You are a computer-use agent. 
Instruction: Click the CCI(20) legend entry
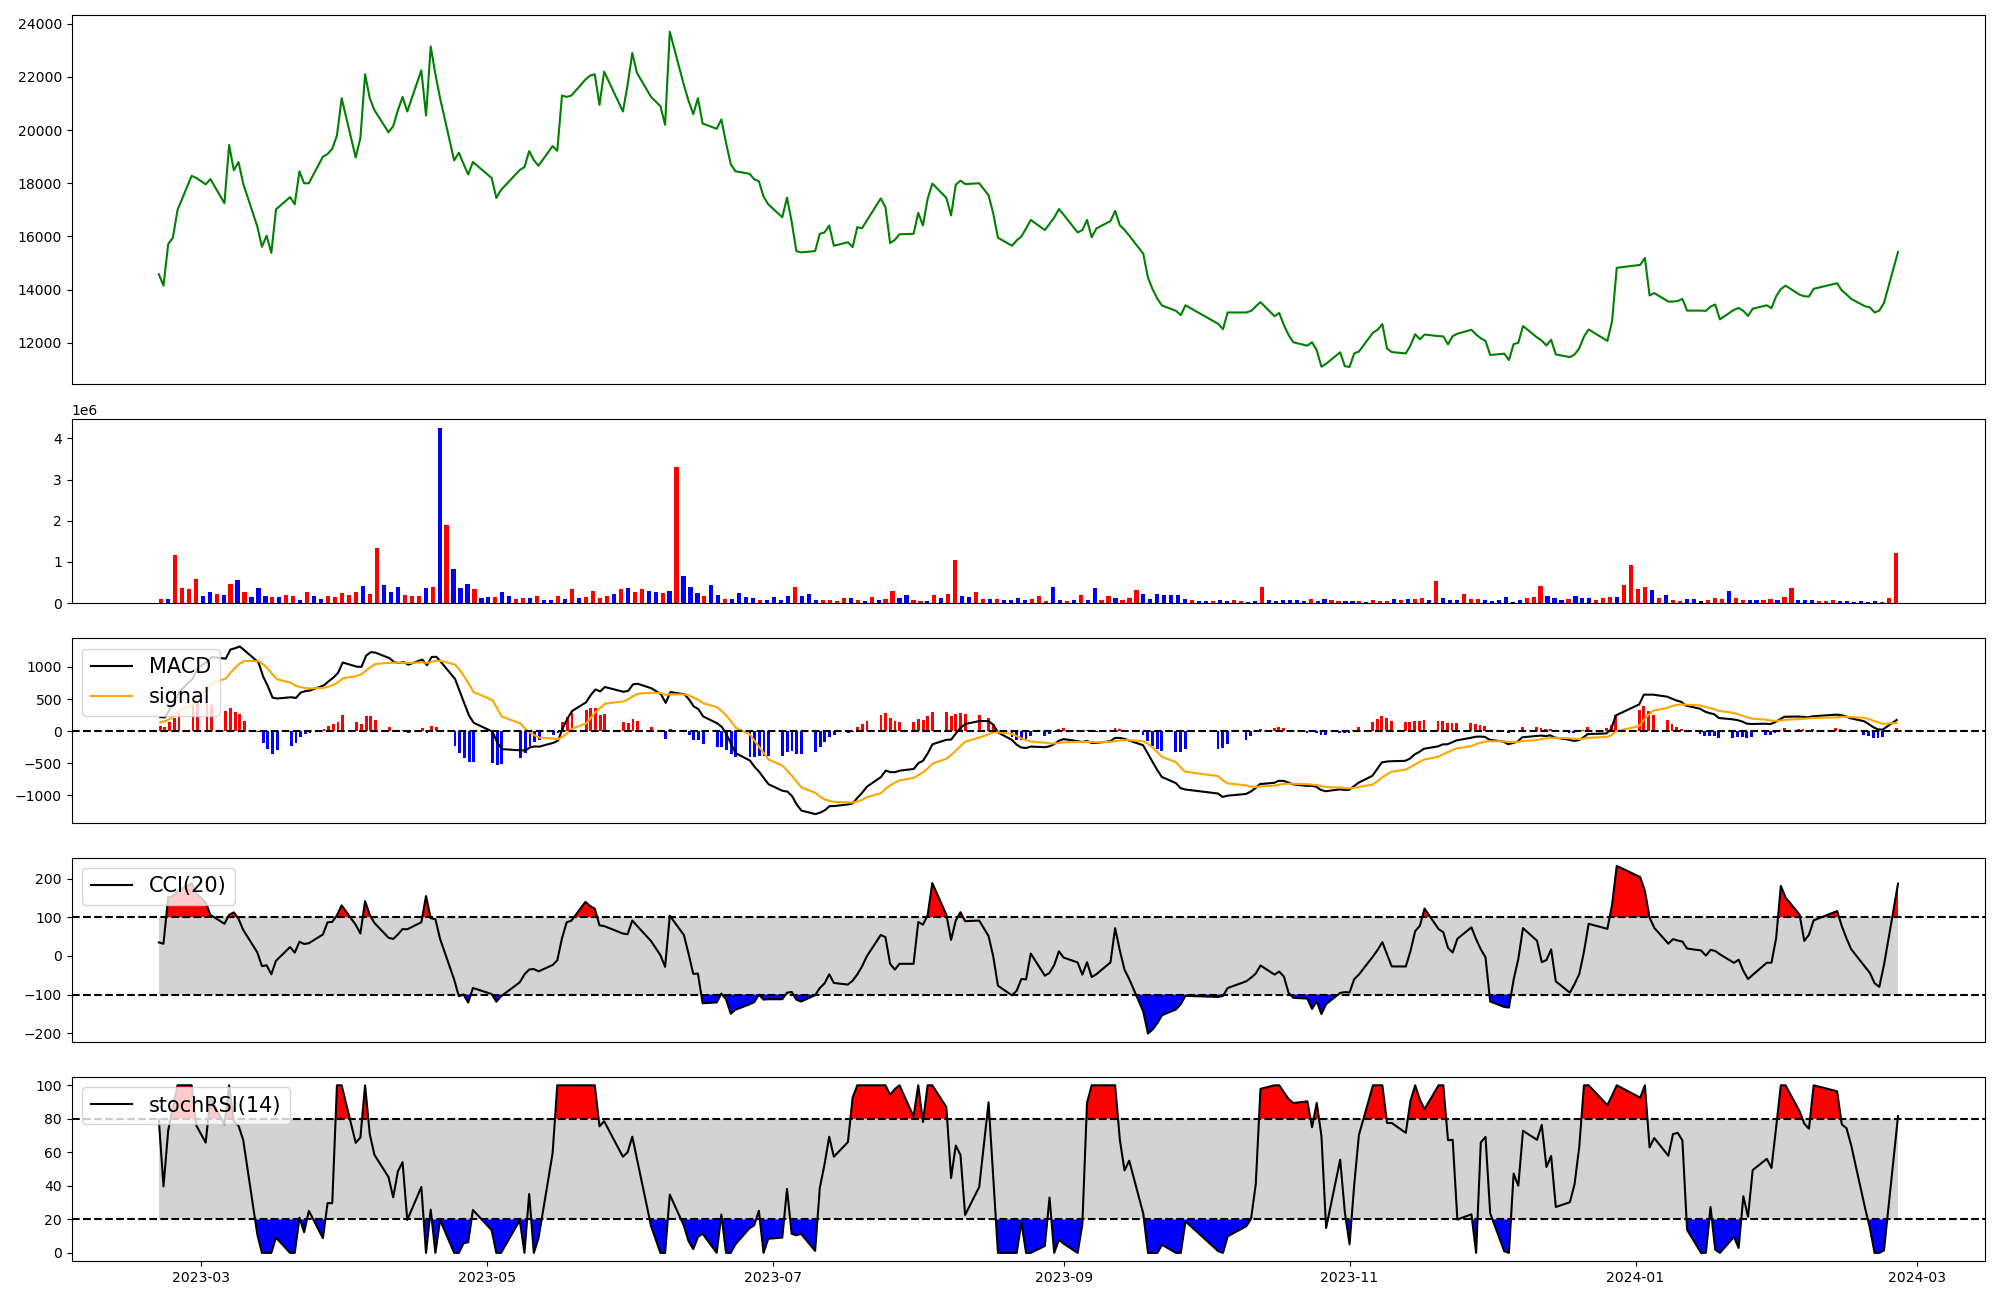(186, 885)
